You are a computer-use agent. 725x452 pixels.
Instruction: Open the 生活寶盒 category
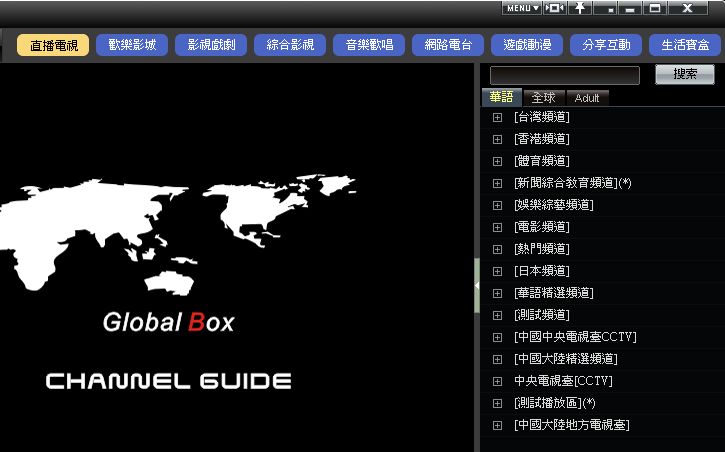[x=685, y=45]
